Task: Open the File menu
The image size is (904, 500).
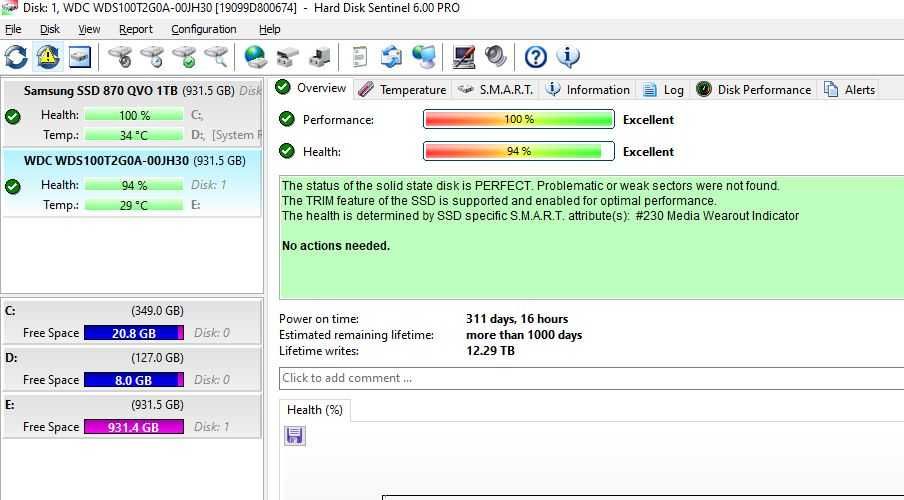Action: 13,29
